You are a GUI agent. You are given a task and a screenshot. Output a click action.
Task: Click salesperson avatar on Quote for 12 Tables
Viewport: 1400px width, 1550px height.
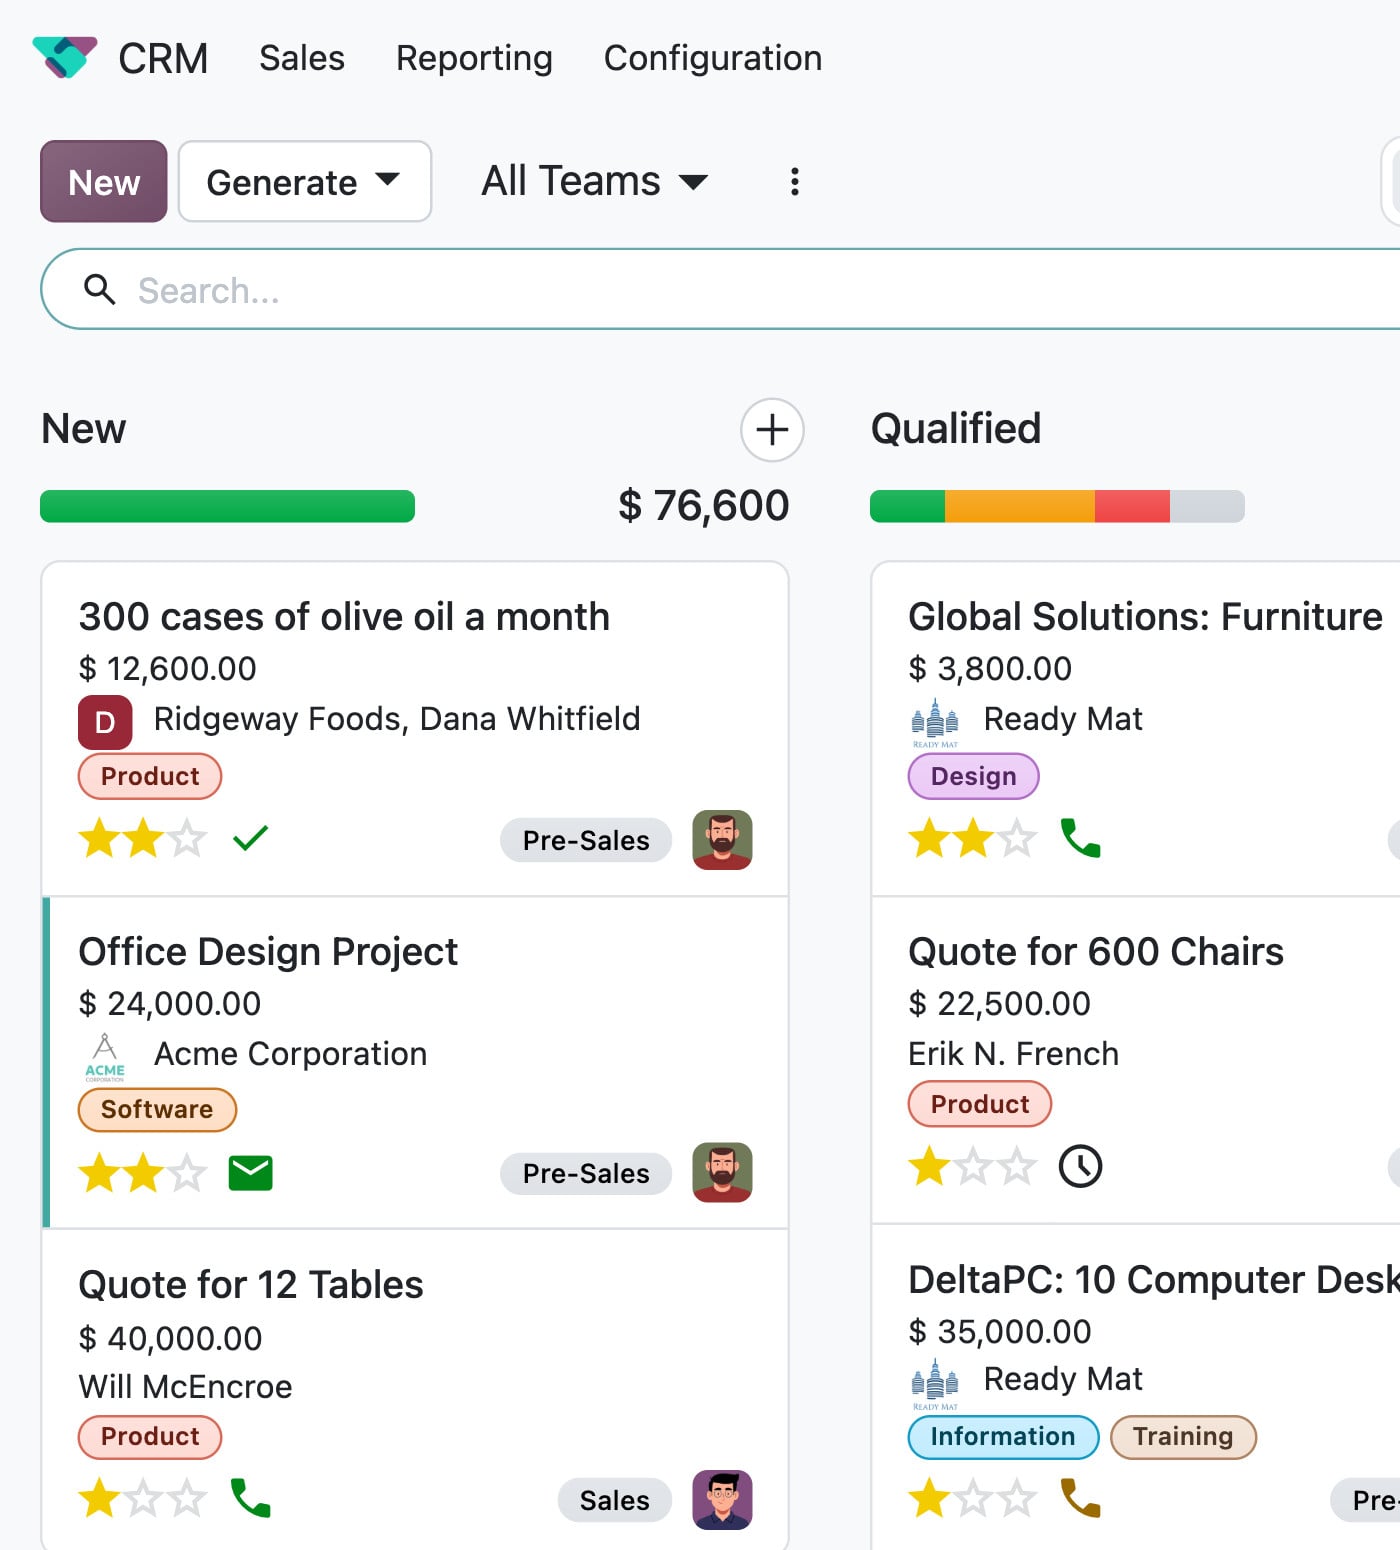(x=722, y=1500)
